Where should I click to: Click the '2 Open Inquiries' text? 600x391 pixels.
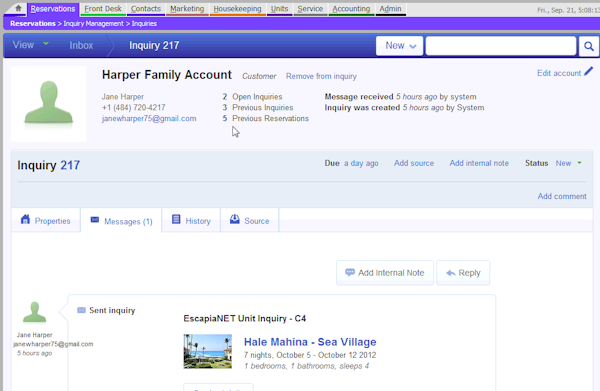pos(253,97)
